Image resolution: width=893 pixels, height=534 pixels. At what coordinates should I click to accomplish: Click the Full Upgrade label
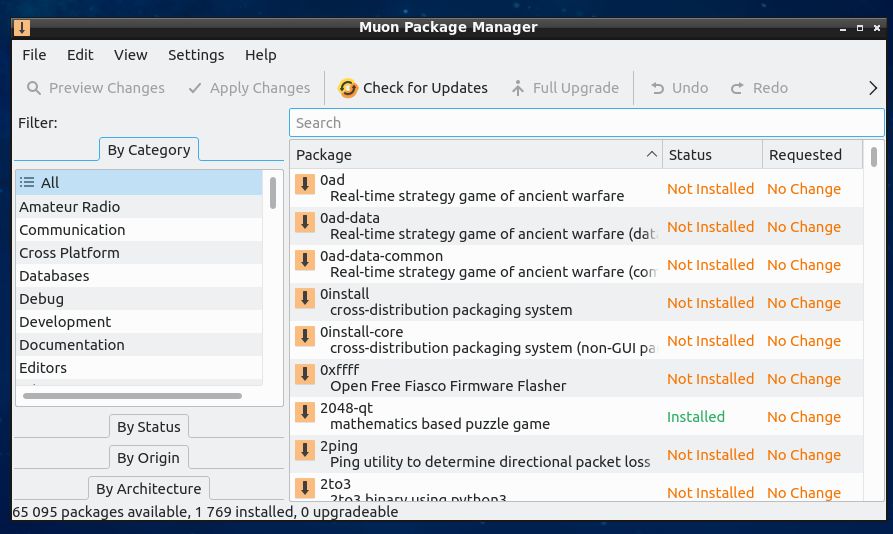point(576,88)
